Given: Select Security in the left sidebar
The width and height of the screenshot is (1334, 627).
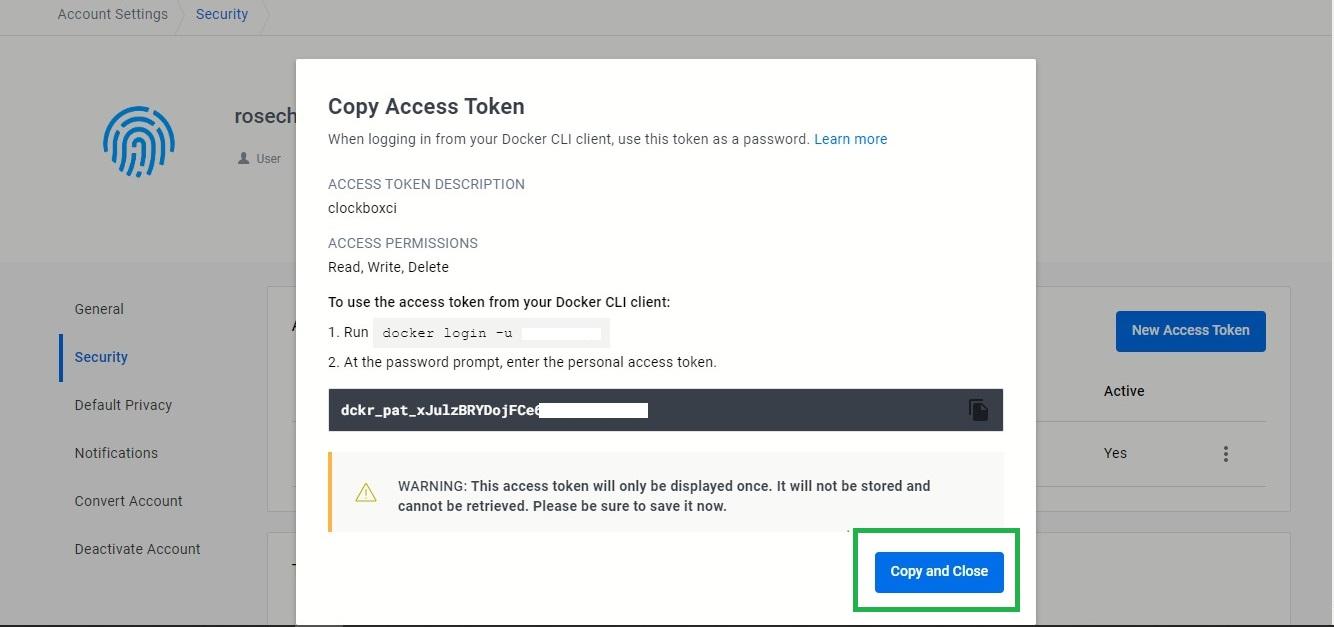Looking at the screenshot, I should point(101,357).
